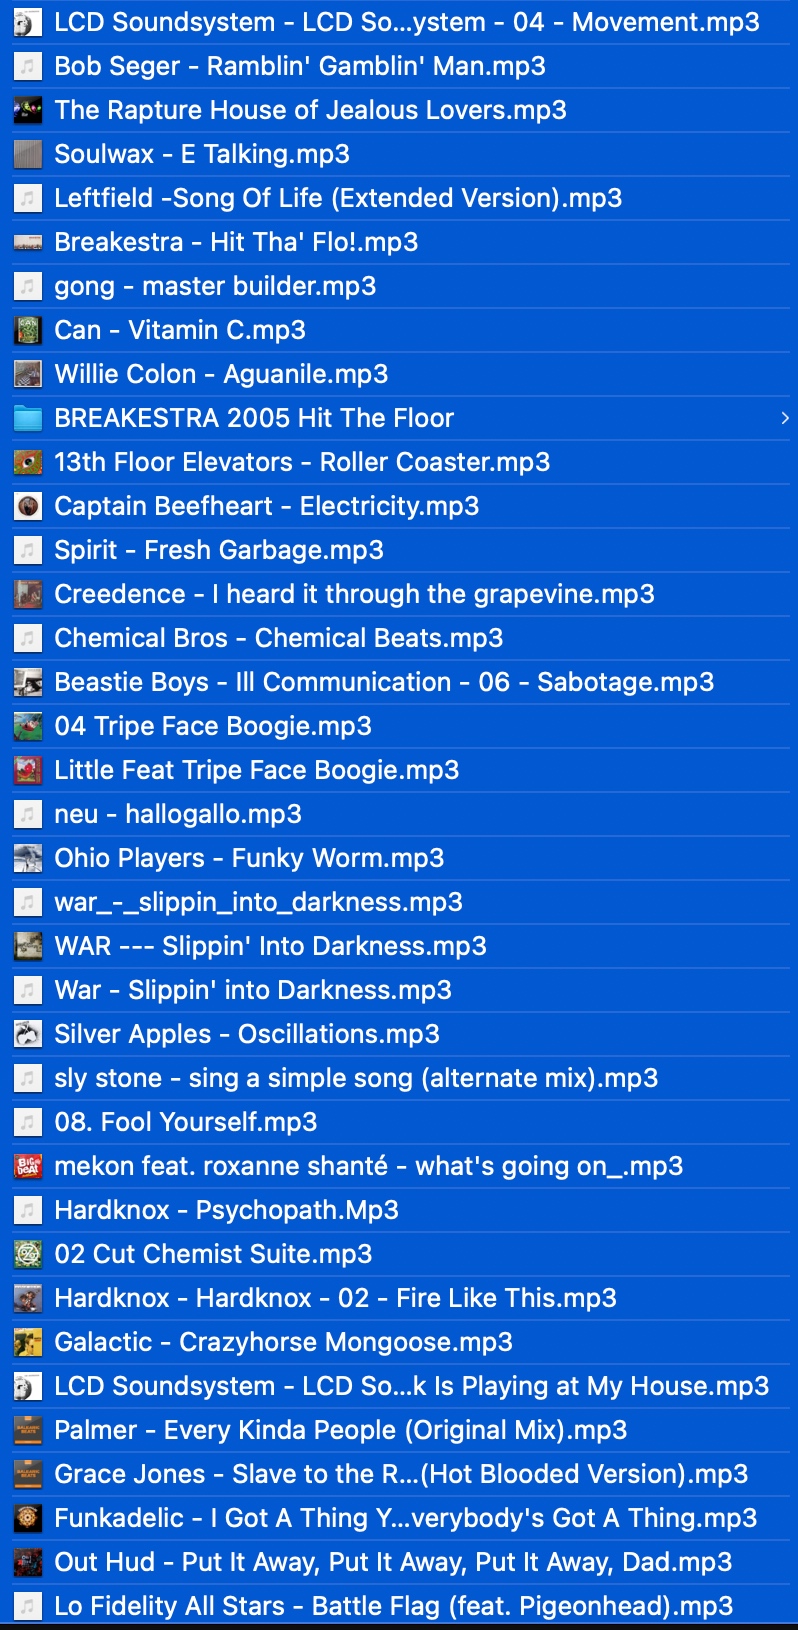Select Silver Apples - Oscillations.mp3
798x1630 pixels.
pos(247,1034)
